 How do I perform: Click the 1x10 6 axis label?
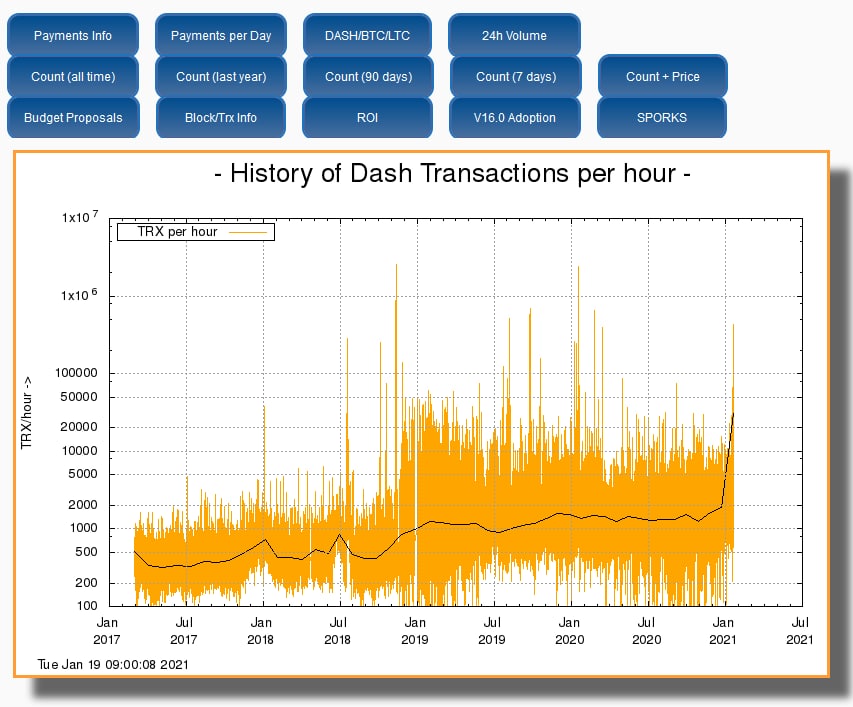point(79,295)
